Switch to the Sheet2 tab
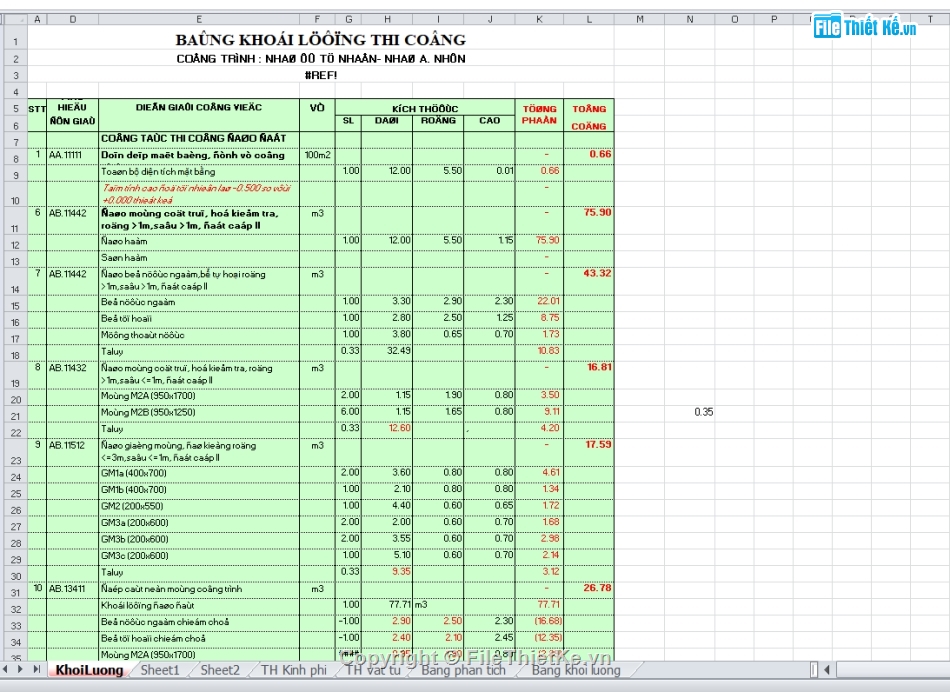This screenshot has width=950, height=692. (220, 670)
